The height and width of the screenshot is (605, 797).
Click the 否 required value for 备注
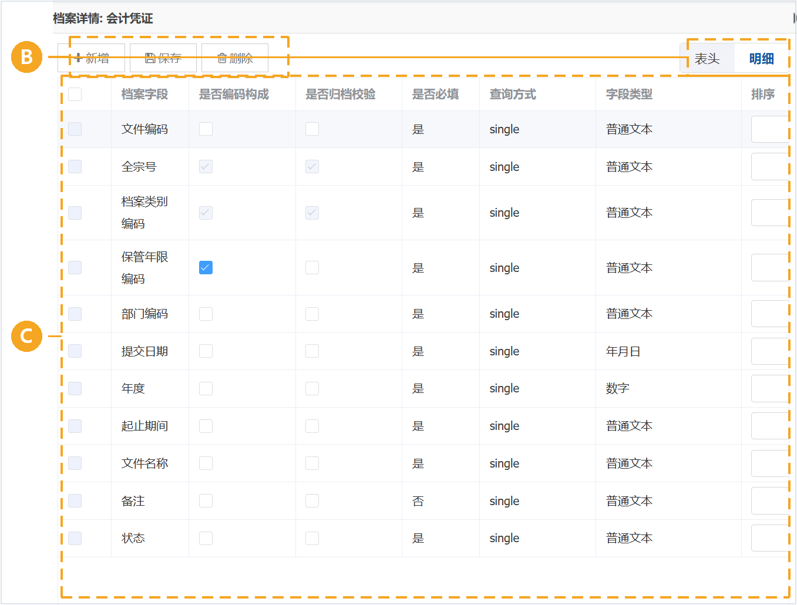[418, 501]
